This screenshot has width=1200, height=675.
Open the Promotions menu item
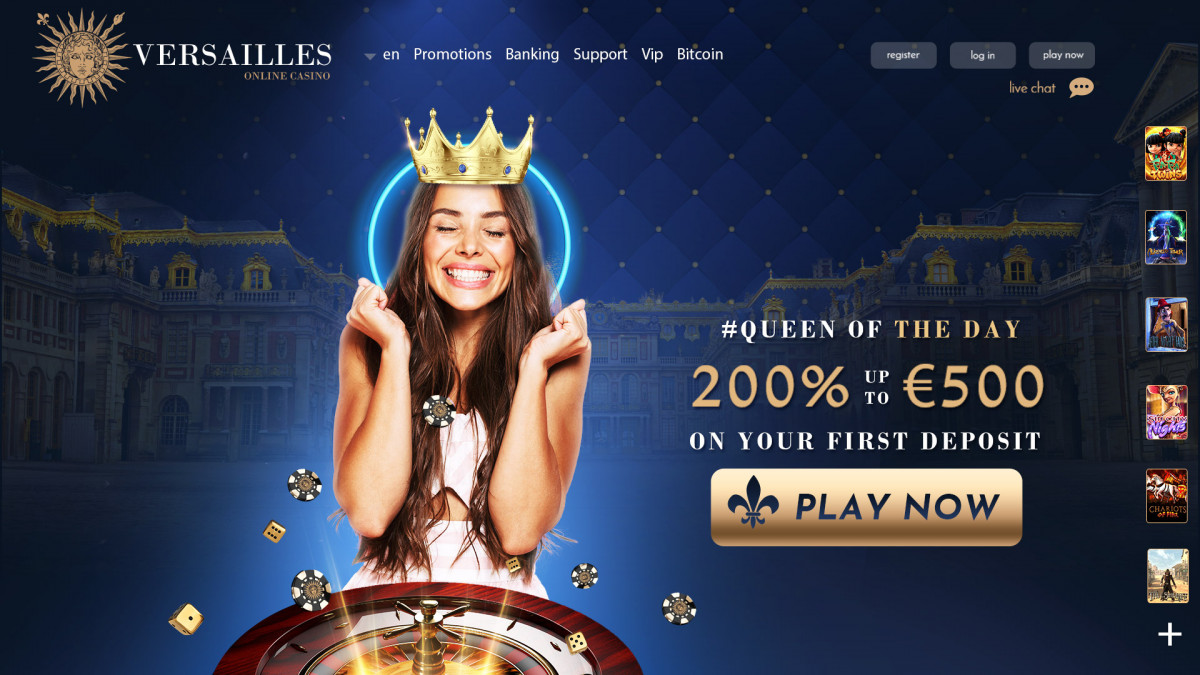point(452,54)
